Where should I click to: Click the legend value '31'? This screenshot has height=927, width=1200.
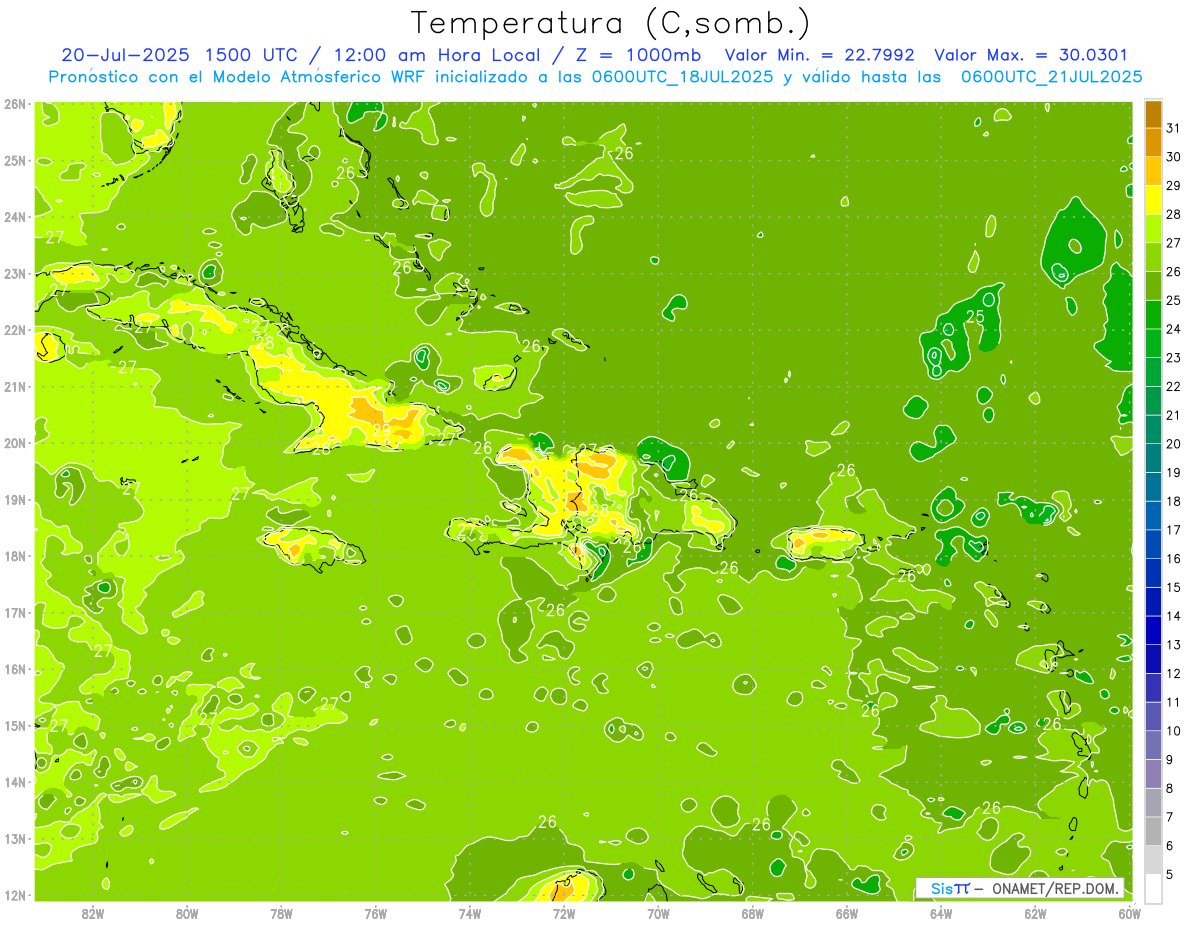1174,128
